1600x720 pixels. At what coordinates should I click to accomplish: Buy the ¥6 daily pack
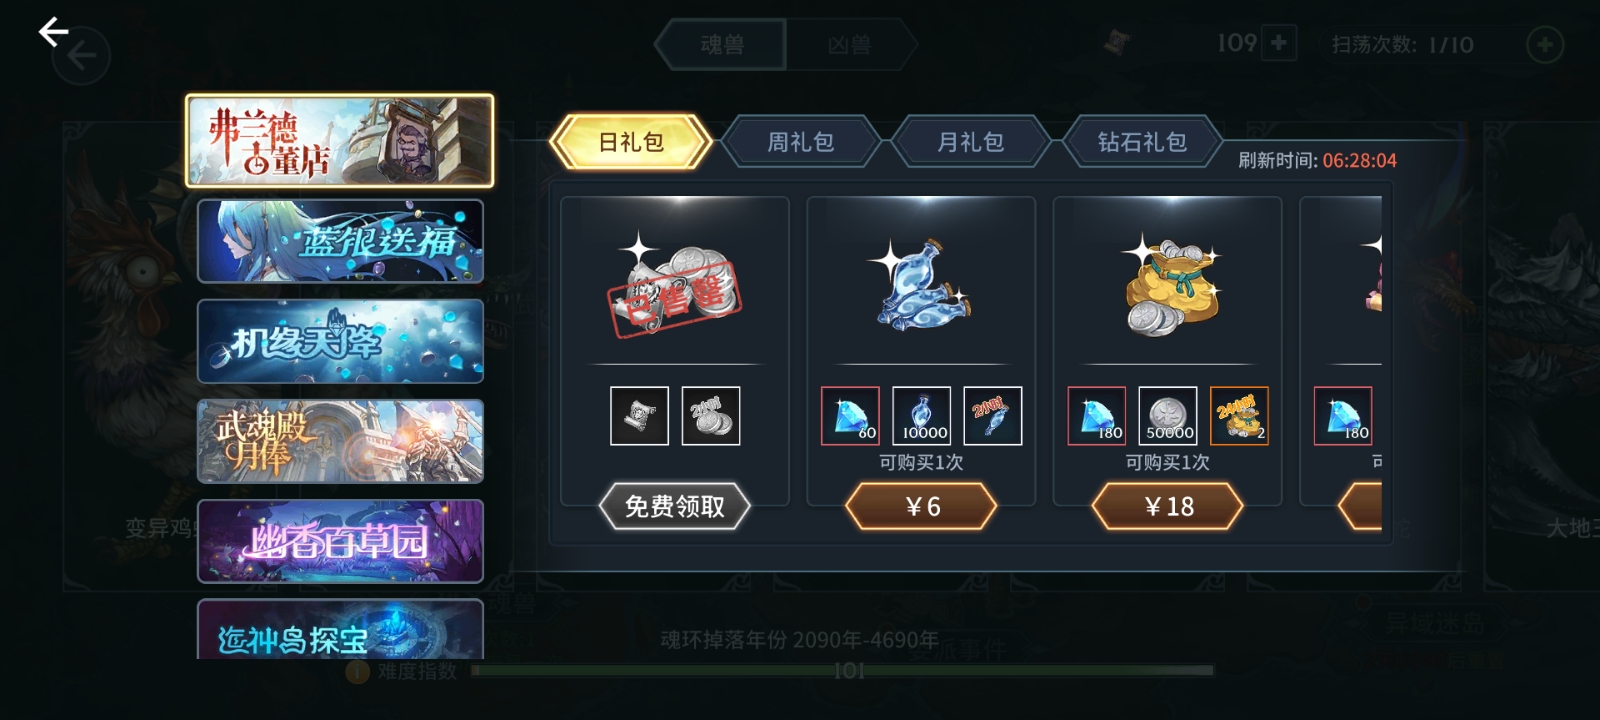coord(922,507)
